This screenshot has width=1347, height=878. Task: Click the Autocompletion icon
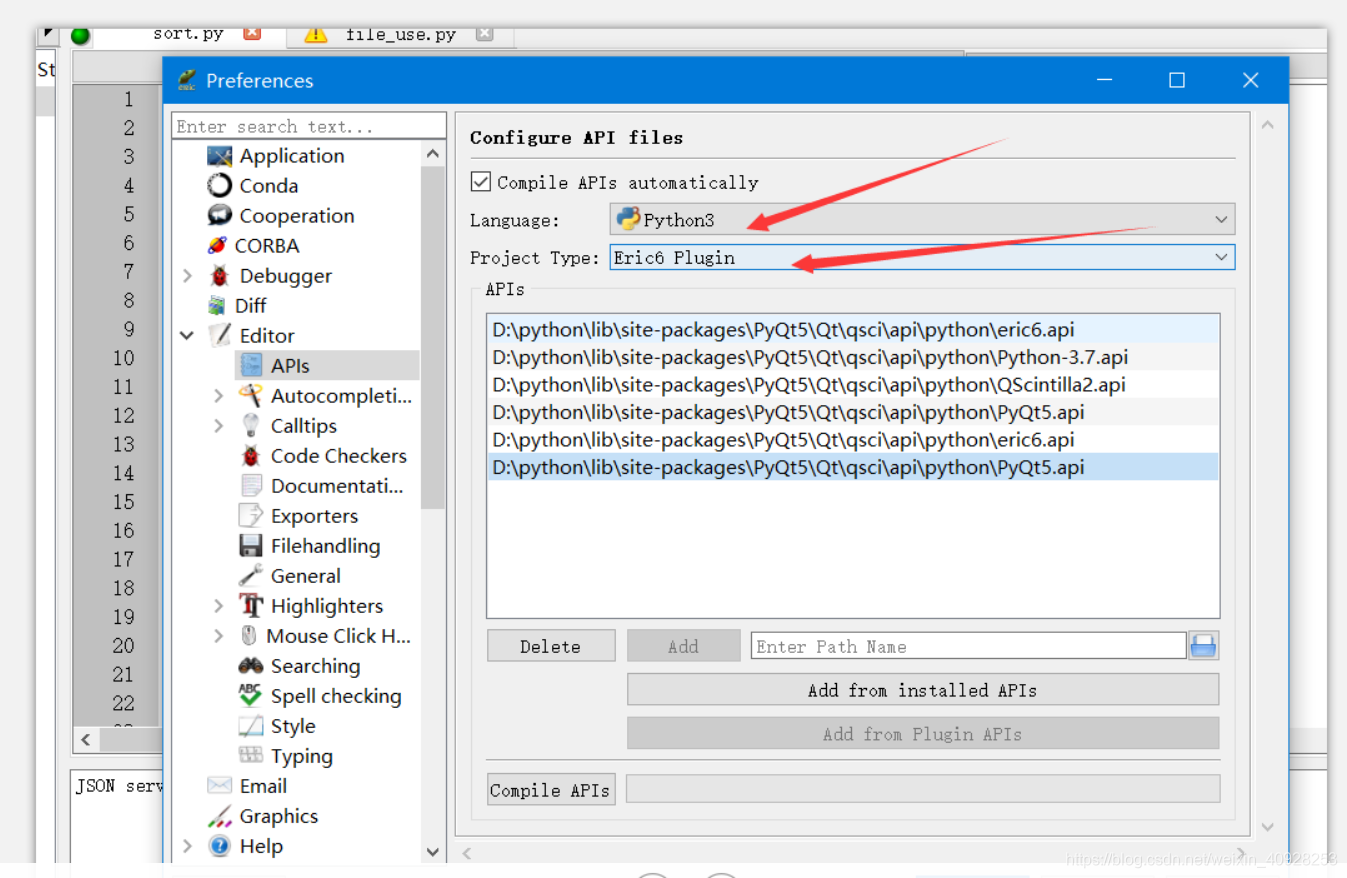251,396
